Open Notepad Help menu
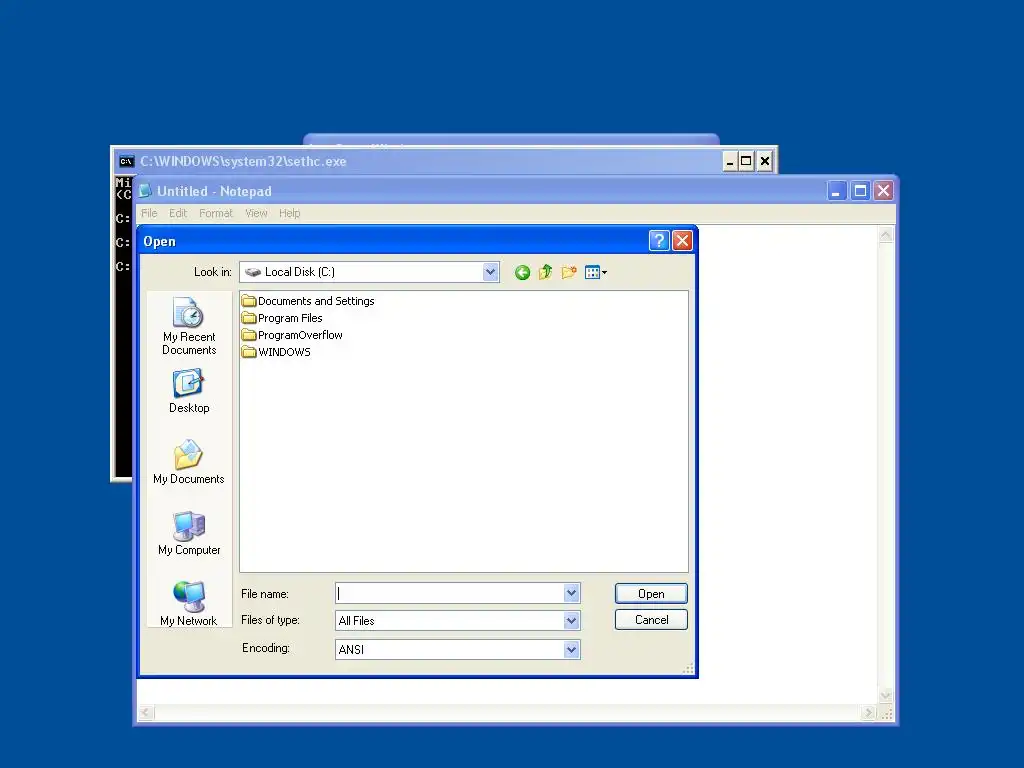The height and width of the screenshot is (768, 1024). (x=289, y=213)
